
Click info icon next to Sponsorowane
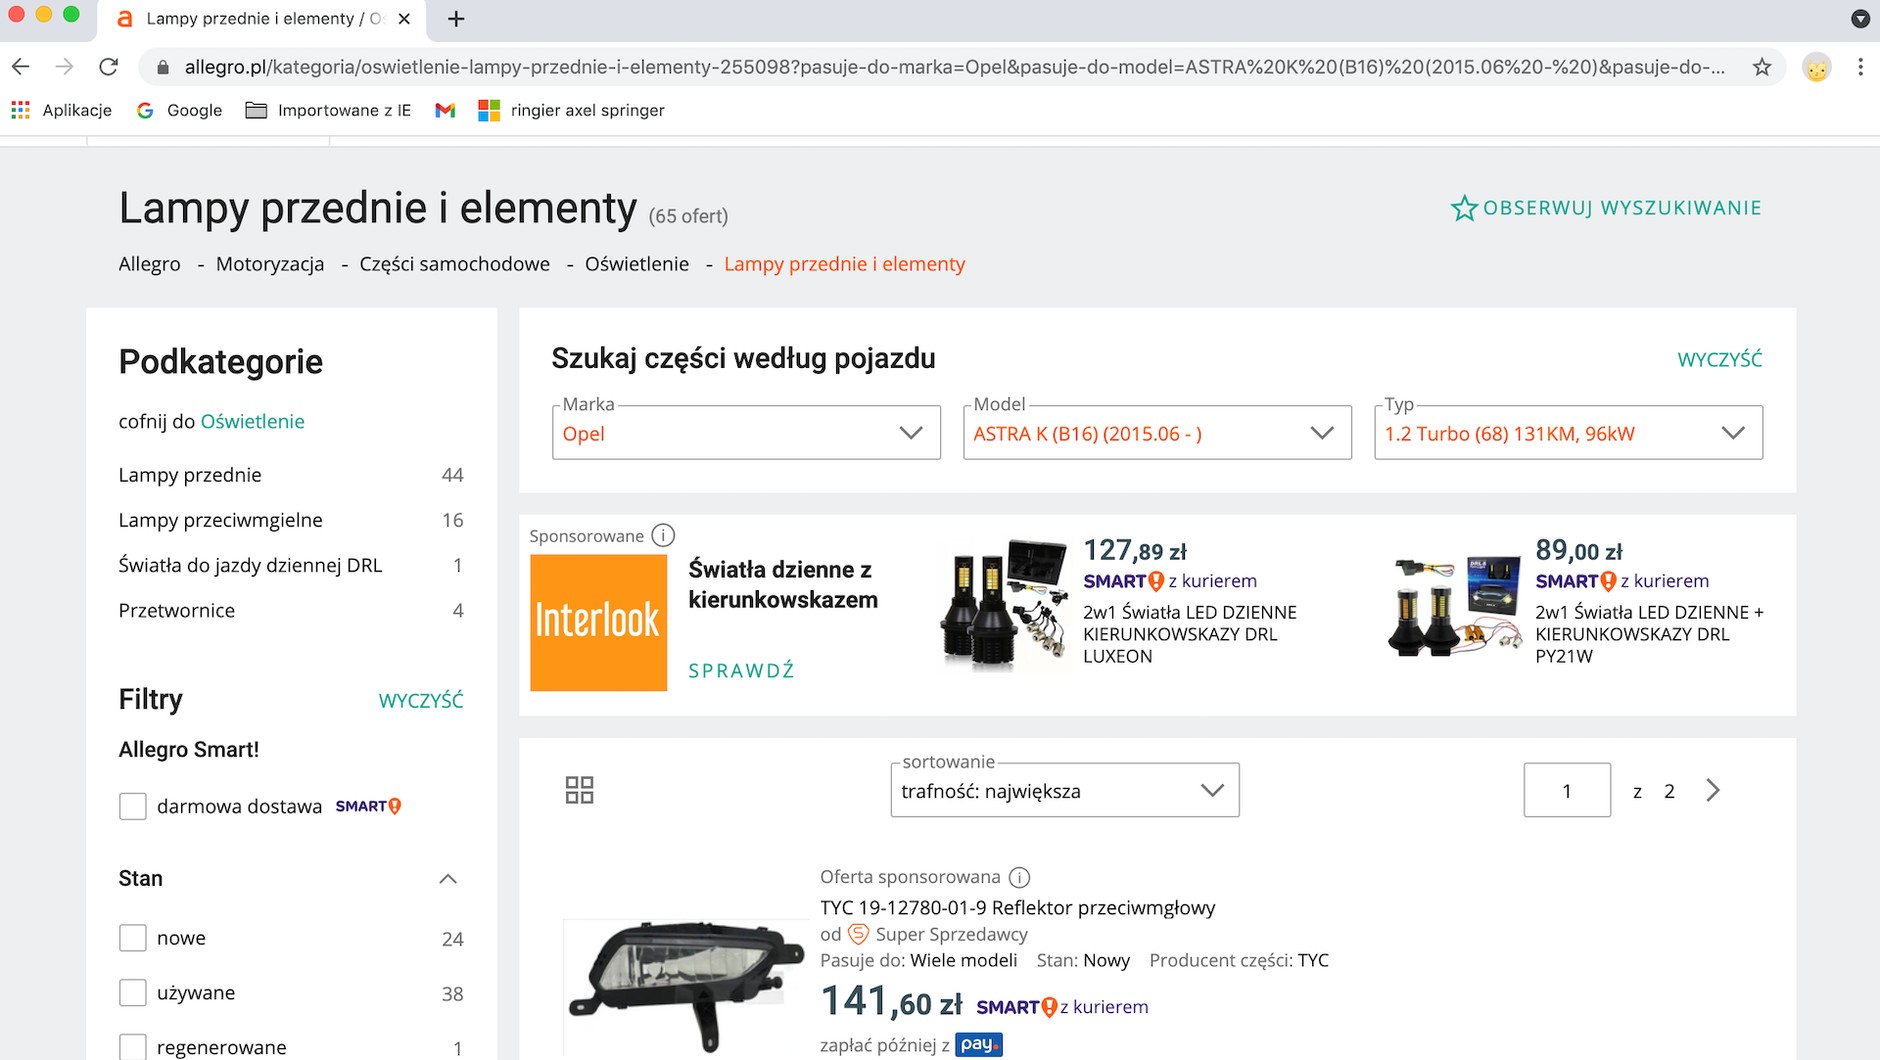coord(662,535)
